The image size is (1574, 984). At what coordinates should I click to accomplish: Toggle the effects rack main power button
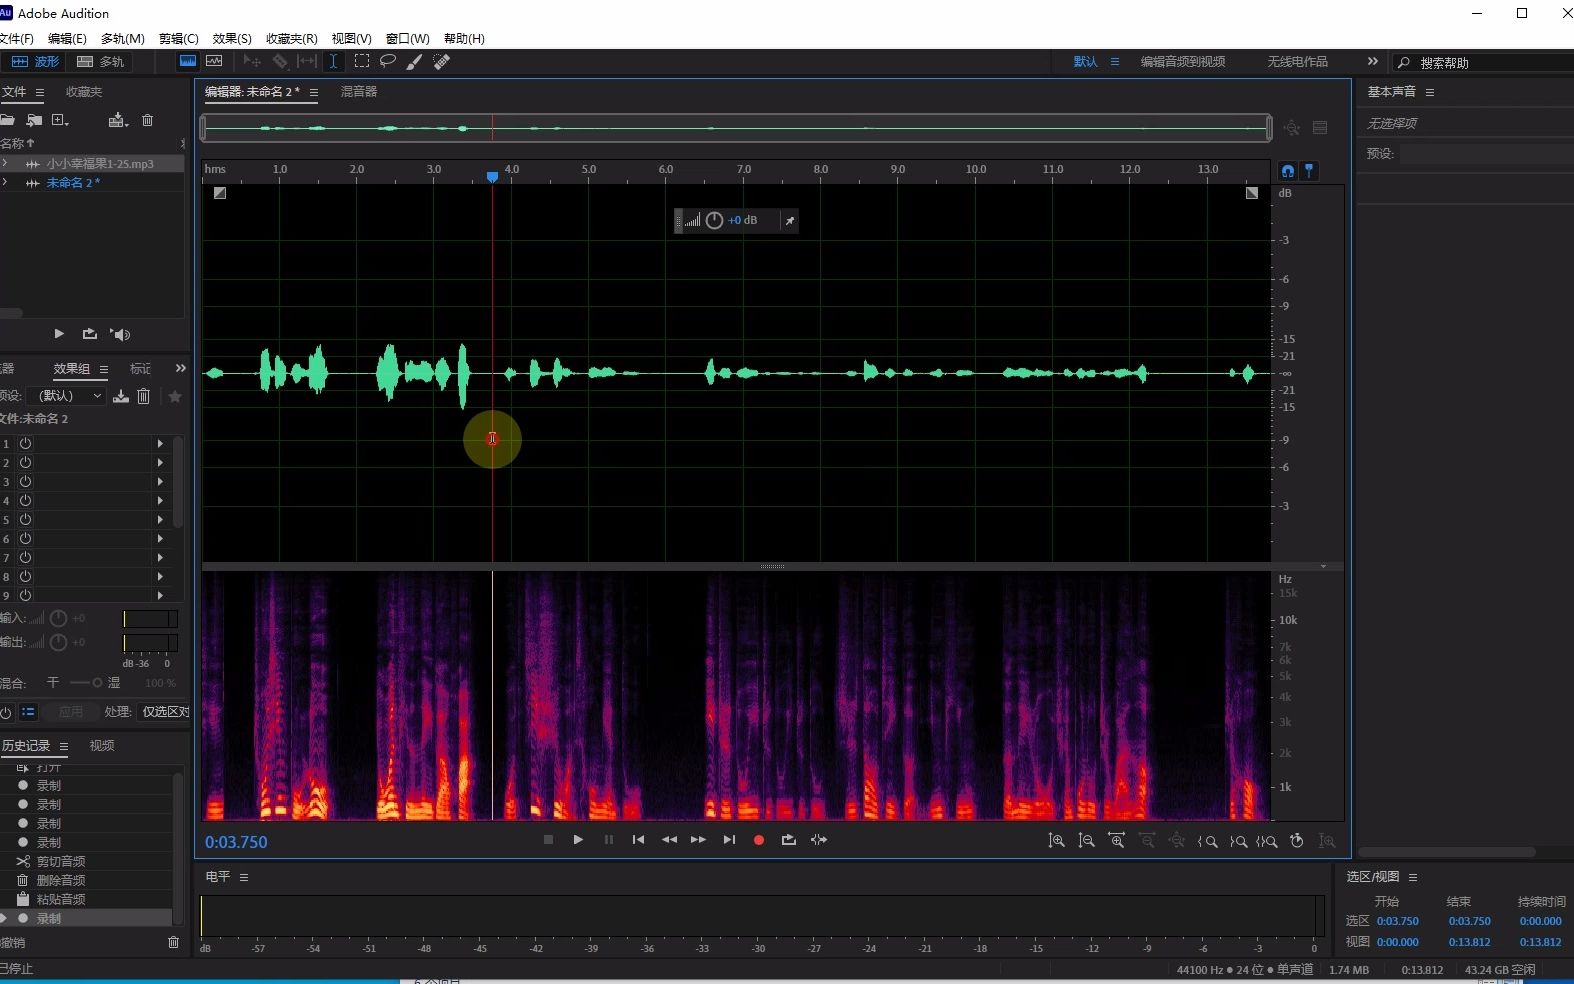click(x=6, y=712)
